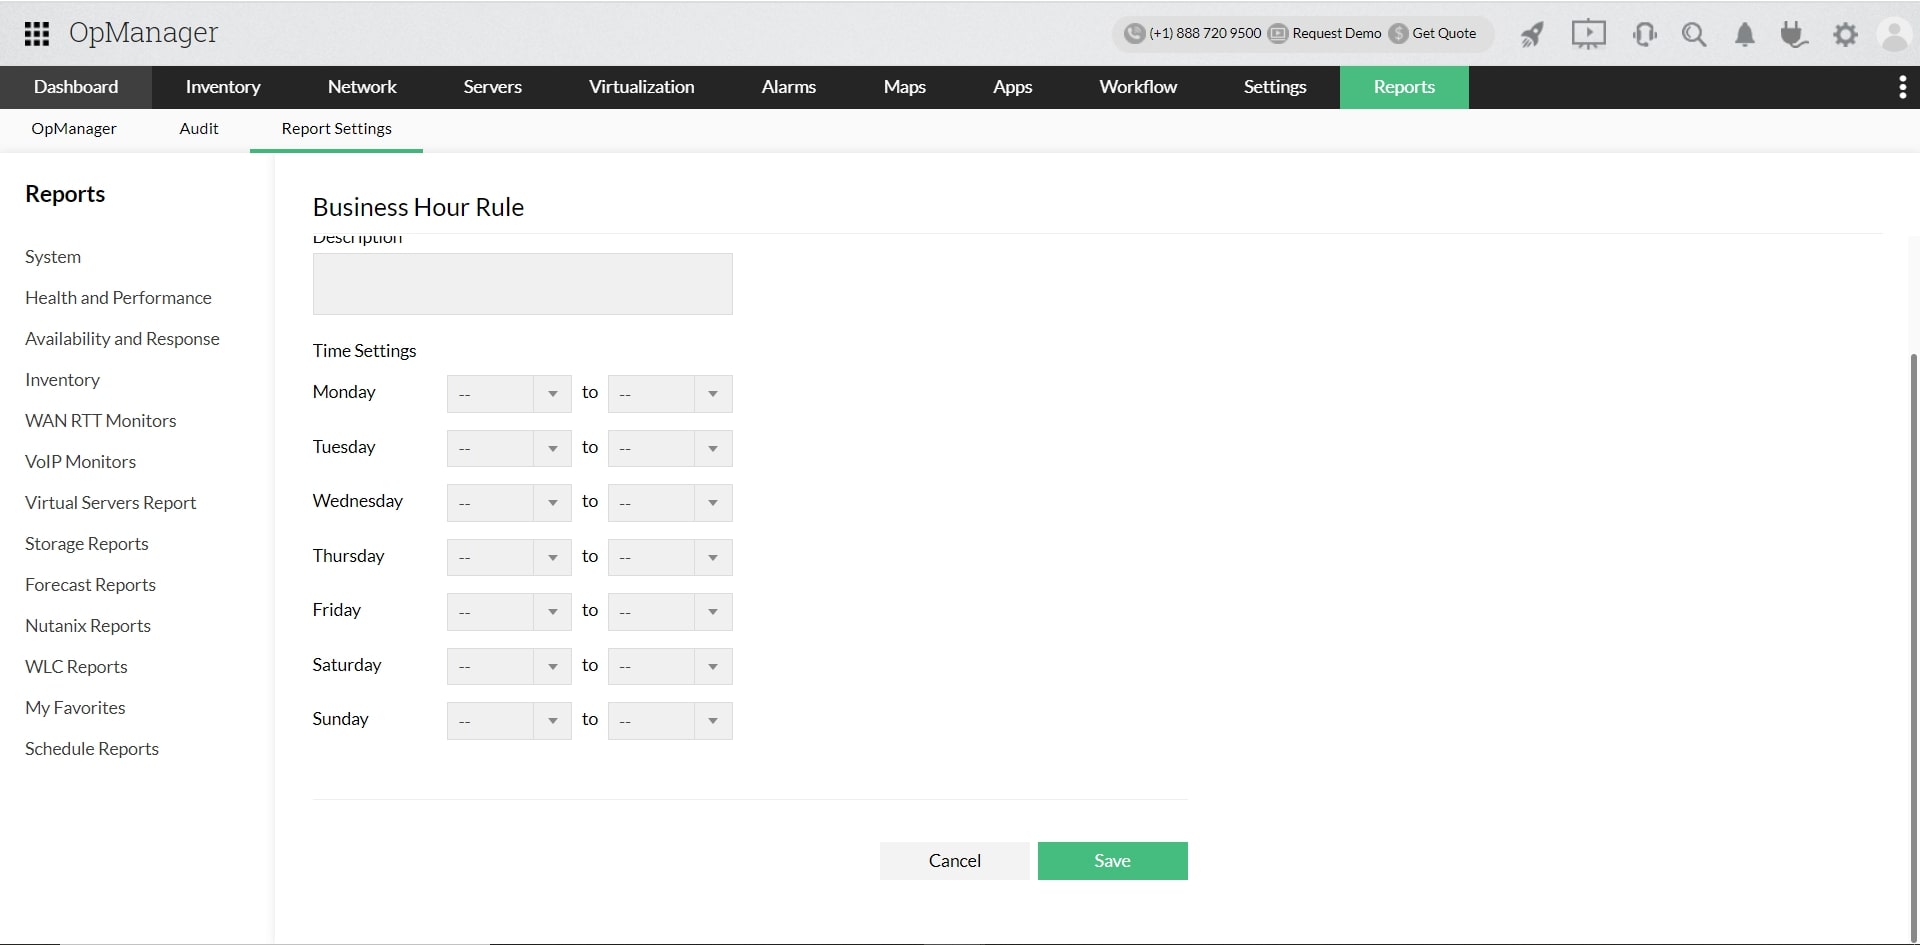Click the training video icon

pyautogui.click(x=1588, y=33)
